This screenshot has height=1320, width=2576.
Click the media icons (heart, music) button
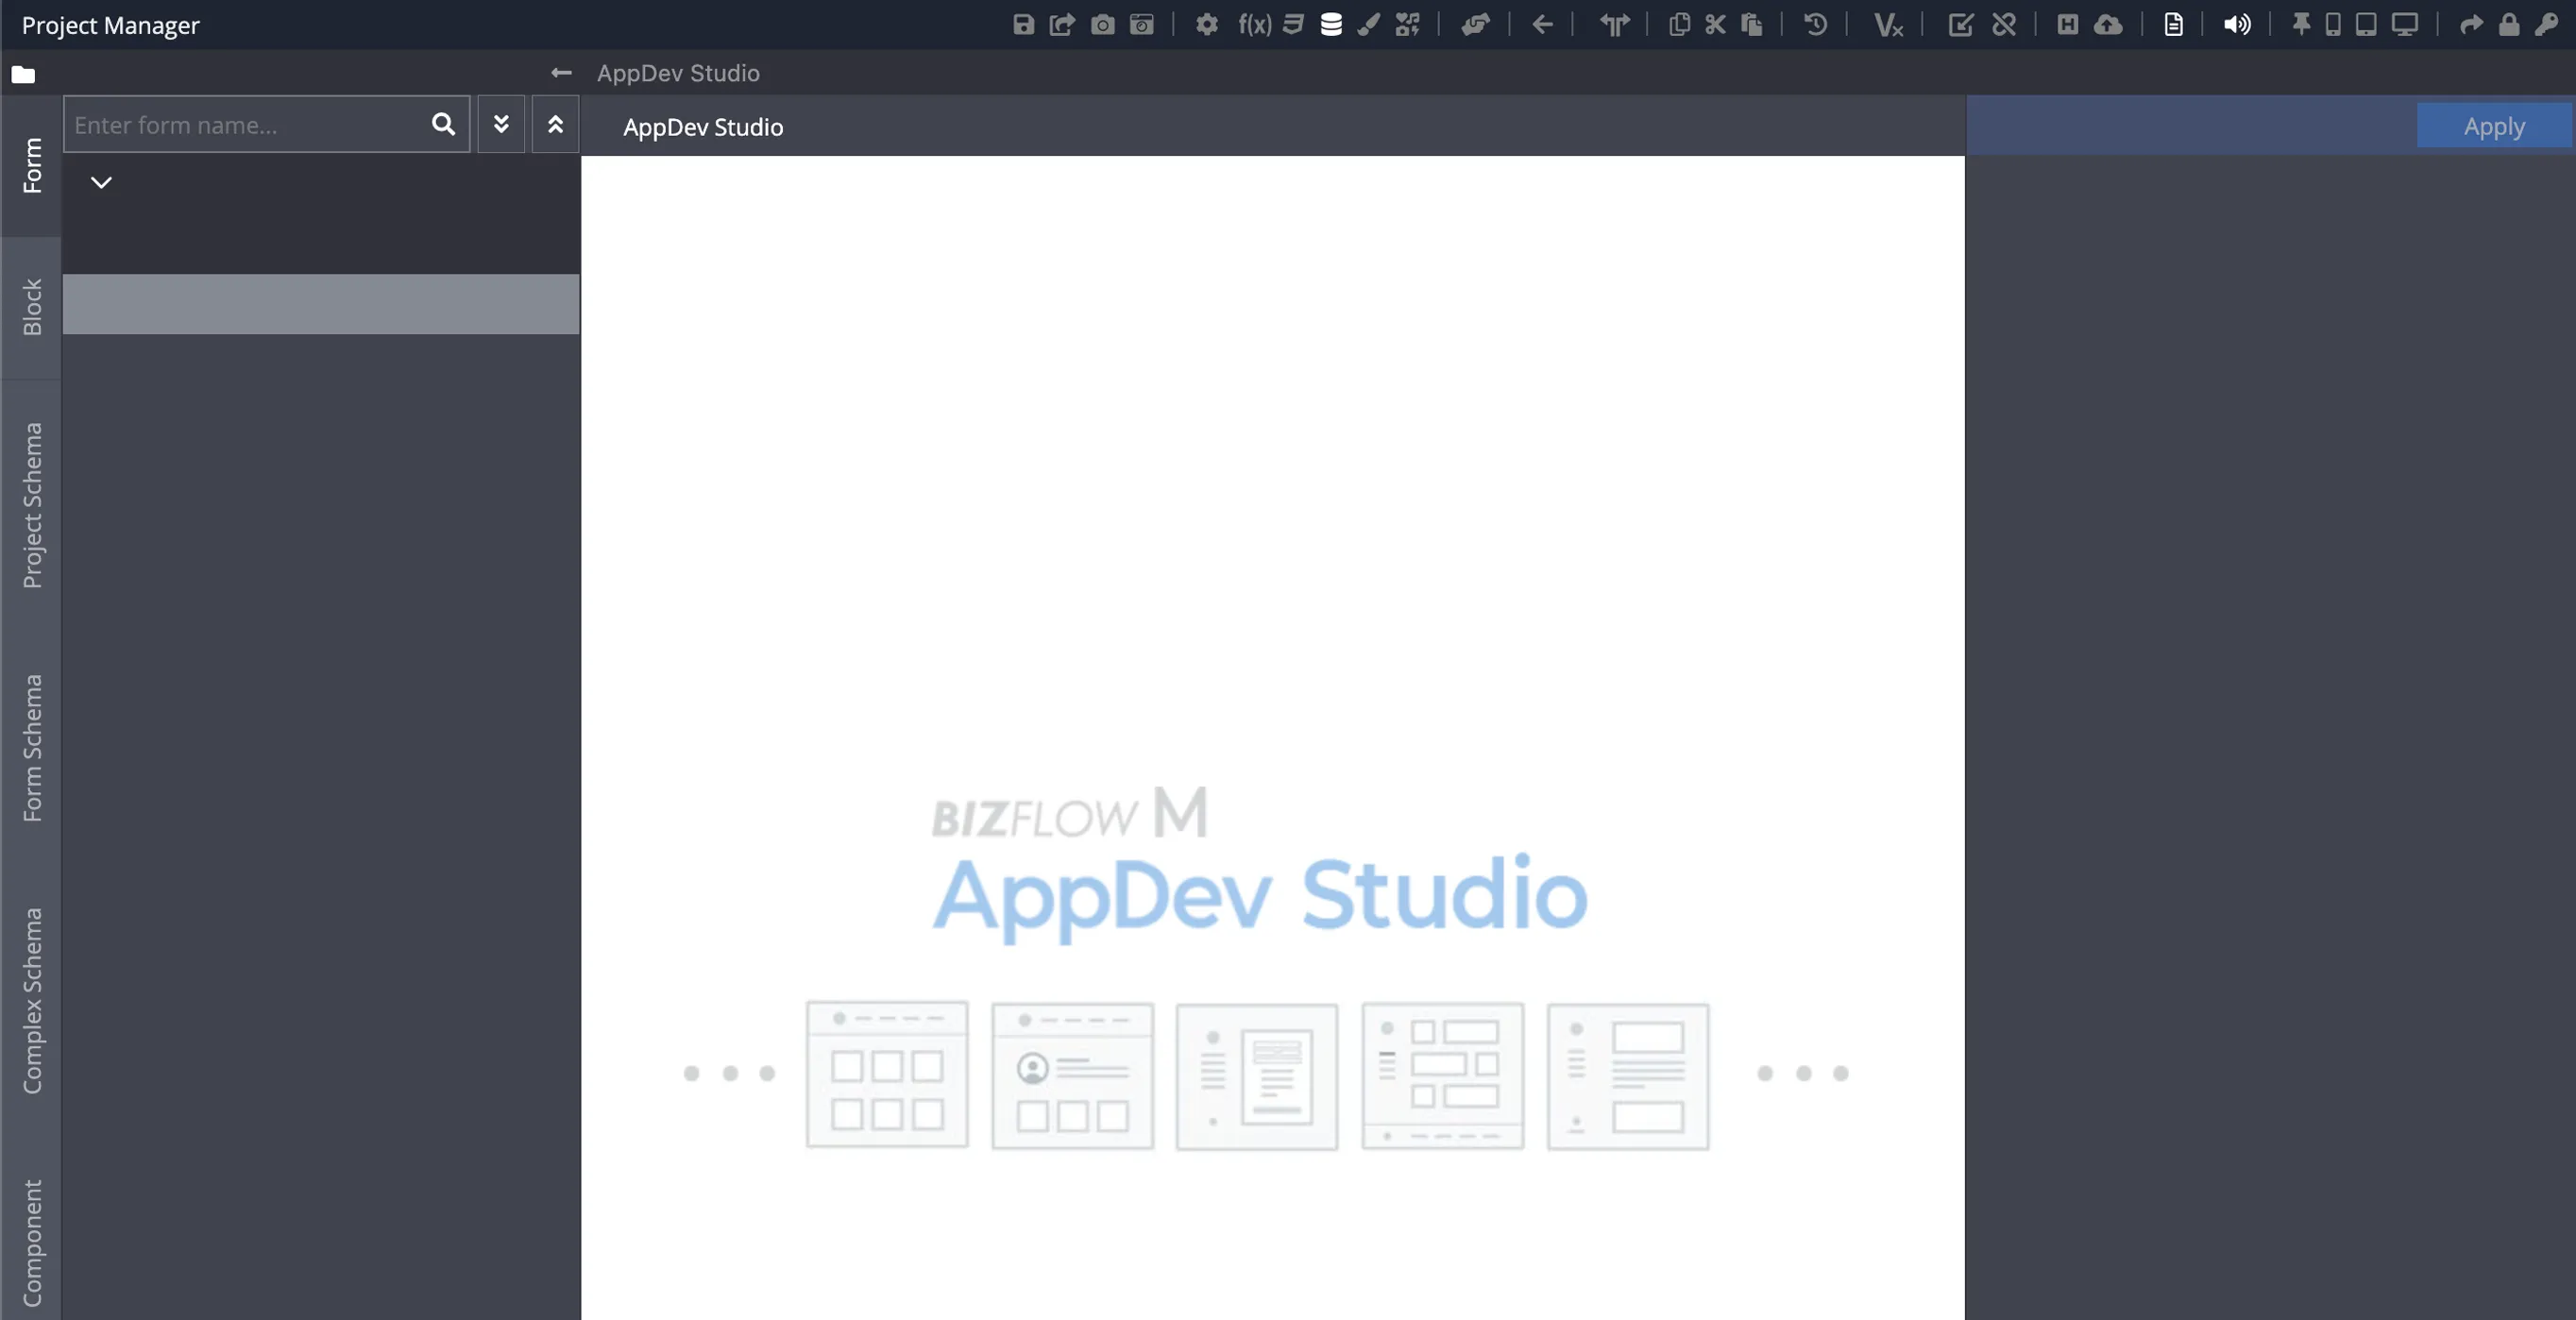pyautogui.click(x=1407, y=24)
